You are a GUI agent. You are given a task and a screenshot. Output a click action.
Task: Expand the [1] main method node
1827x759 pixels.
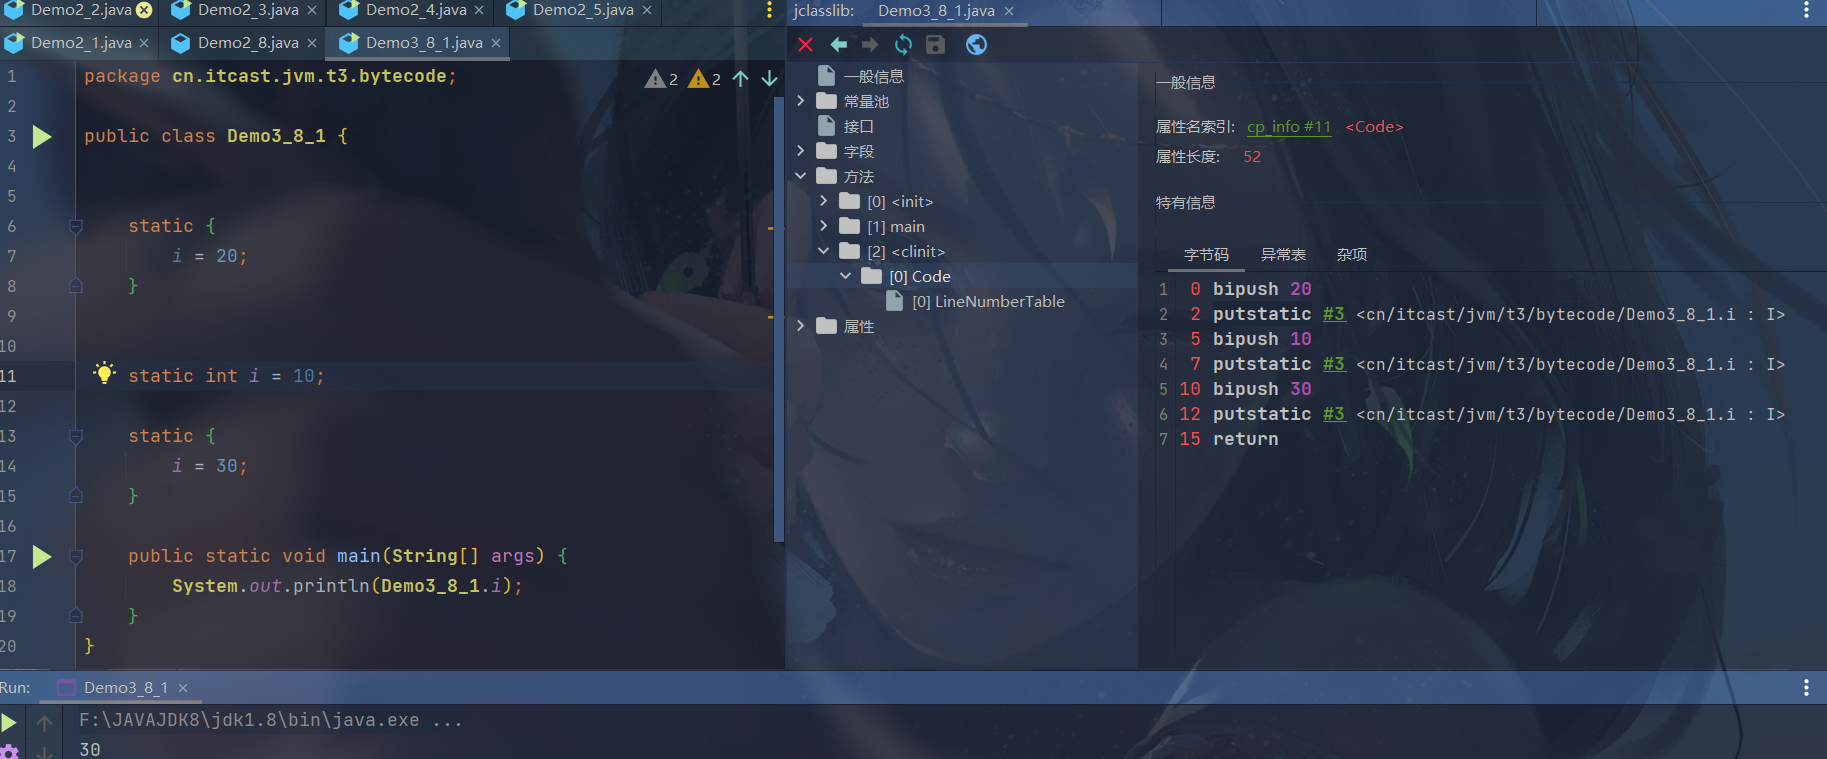pyautogui.click(x=824, y=226)
